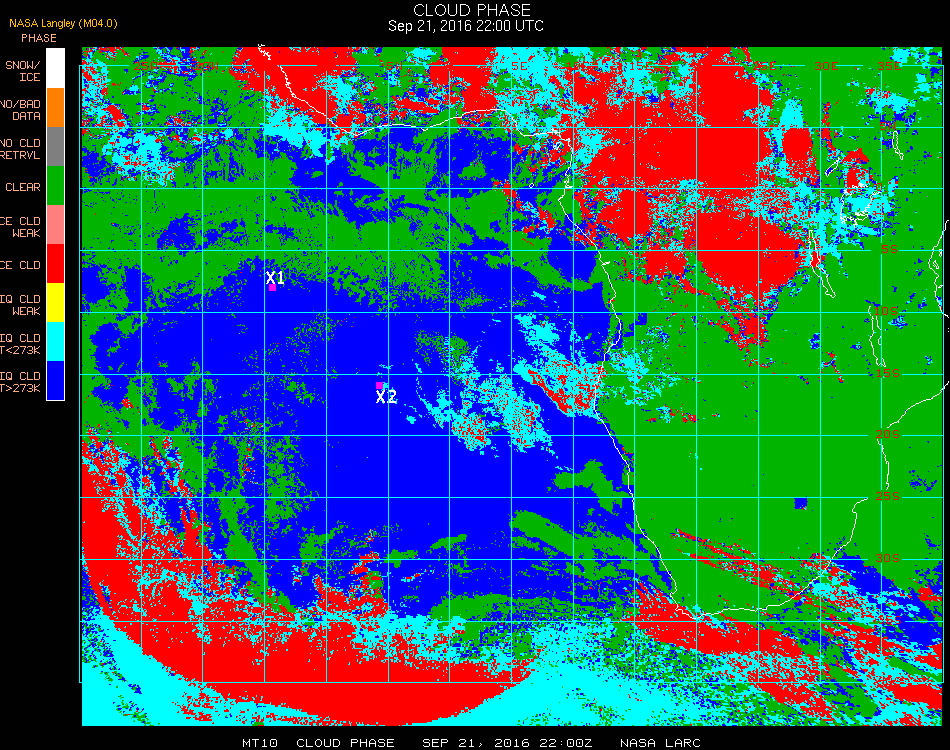This screenshot has height=750, width=950.
Task: Click the pink ICE CLD WEAK legend swatch
Action: [55, 225]
